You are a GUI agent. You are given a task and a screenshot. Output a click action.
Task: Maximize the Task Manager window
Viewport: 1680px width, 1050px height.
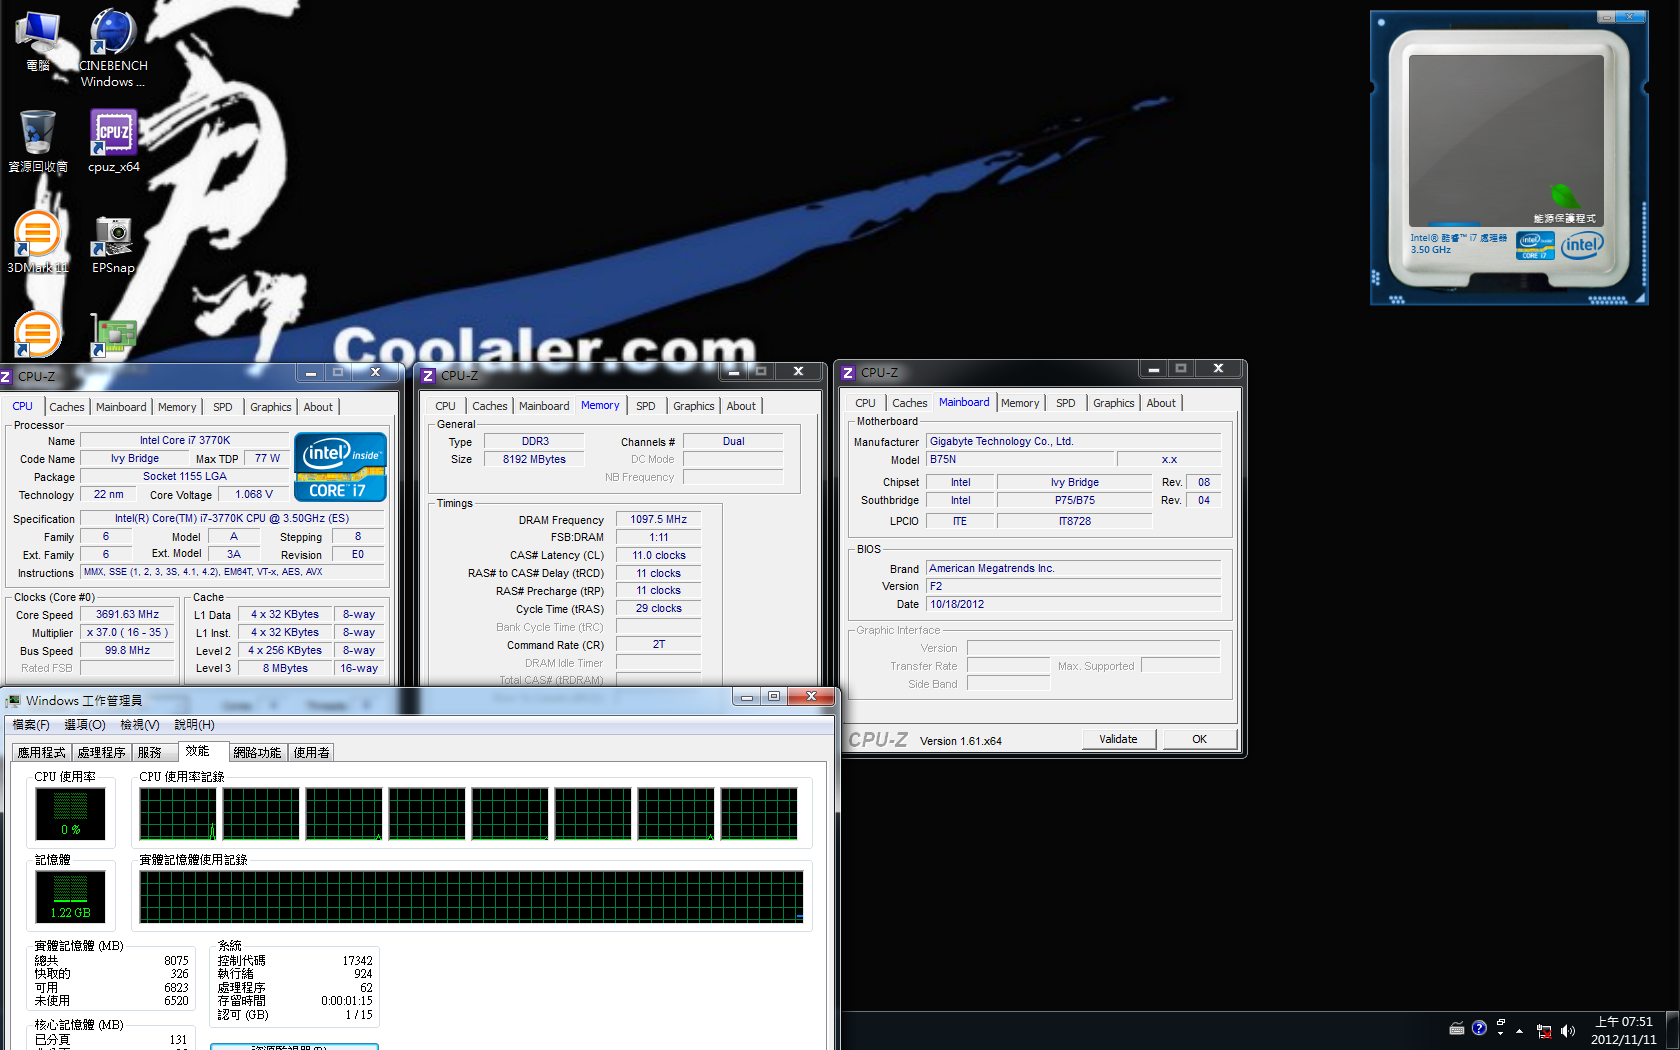tap(774, 697)
